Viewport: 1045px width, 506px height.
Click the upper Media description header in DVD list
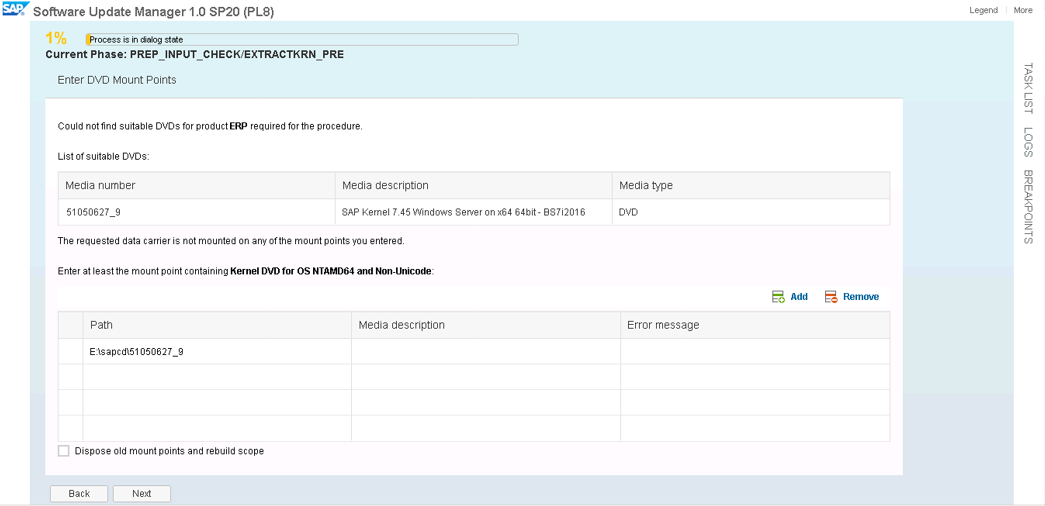pos(473,185)
